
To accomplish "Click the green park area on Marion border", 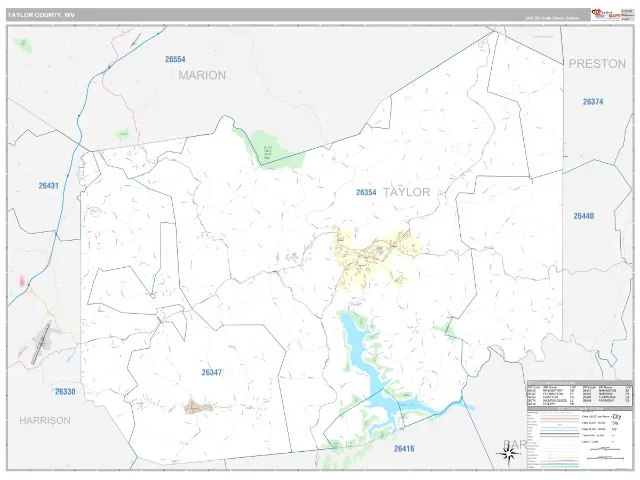I will pyautogui.click(x=271, y=150).
